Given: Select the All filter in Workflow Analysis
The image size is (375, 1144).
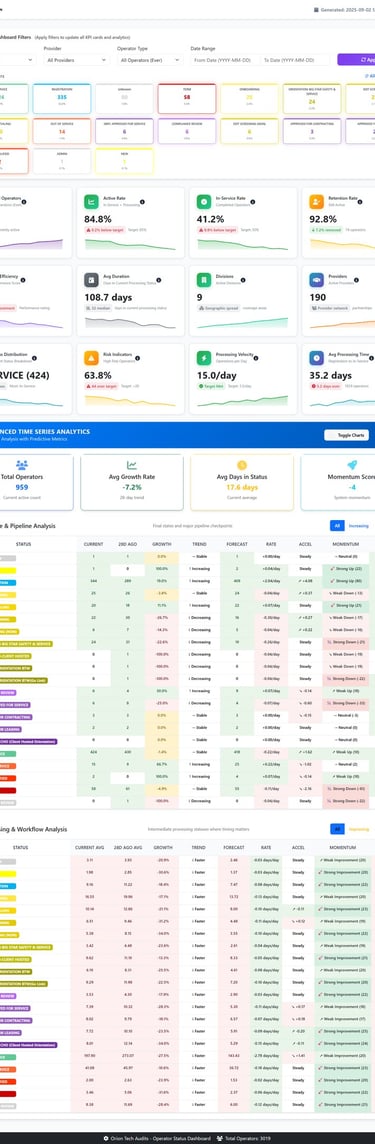Looking at the screenshot, I should [337, 829].
